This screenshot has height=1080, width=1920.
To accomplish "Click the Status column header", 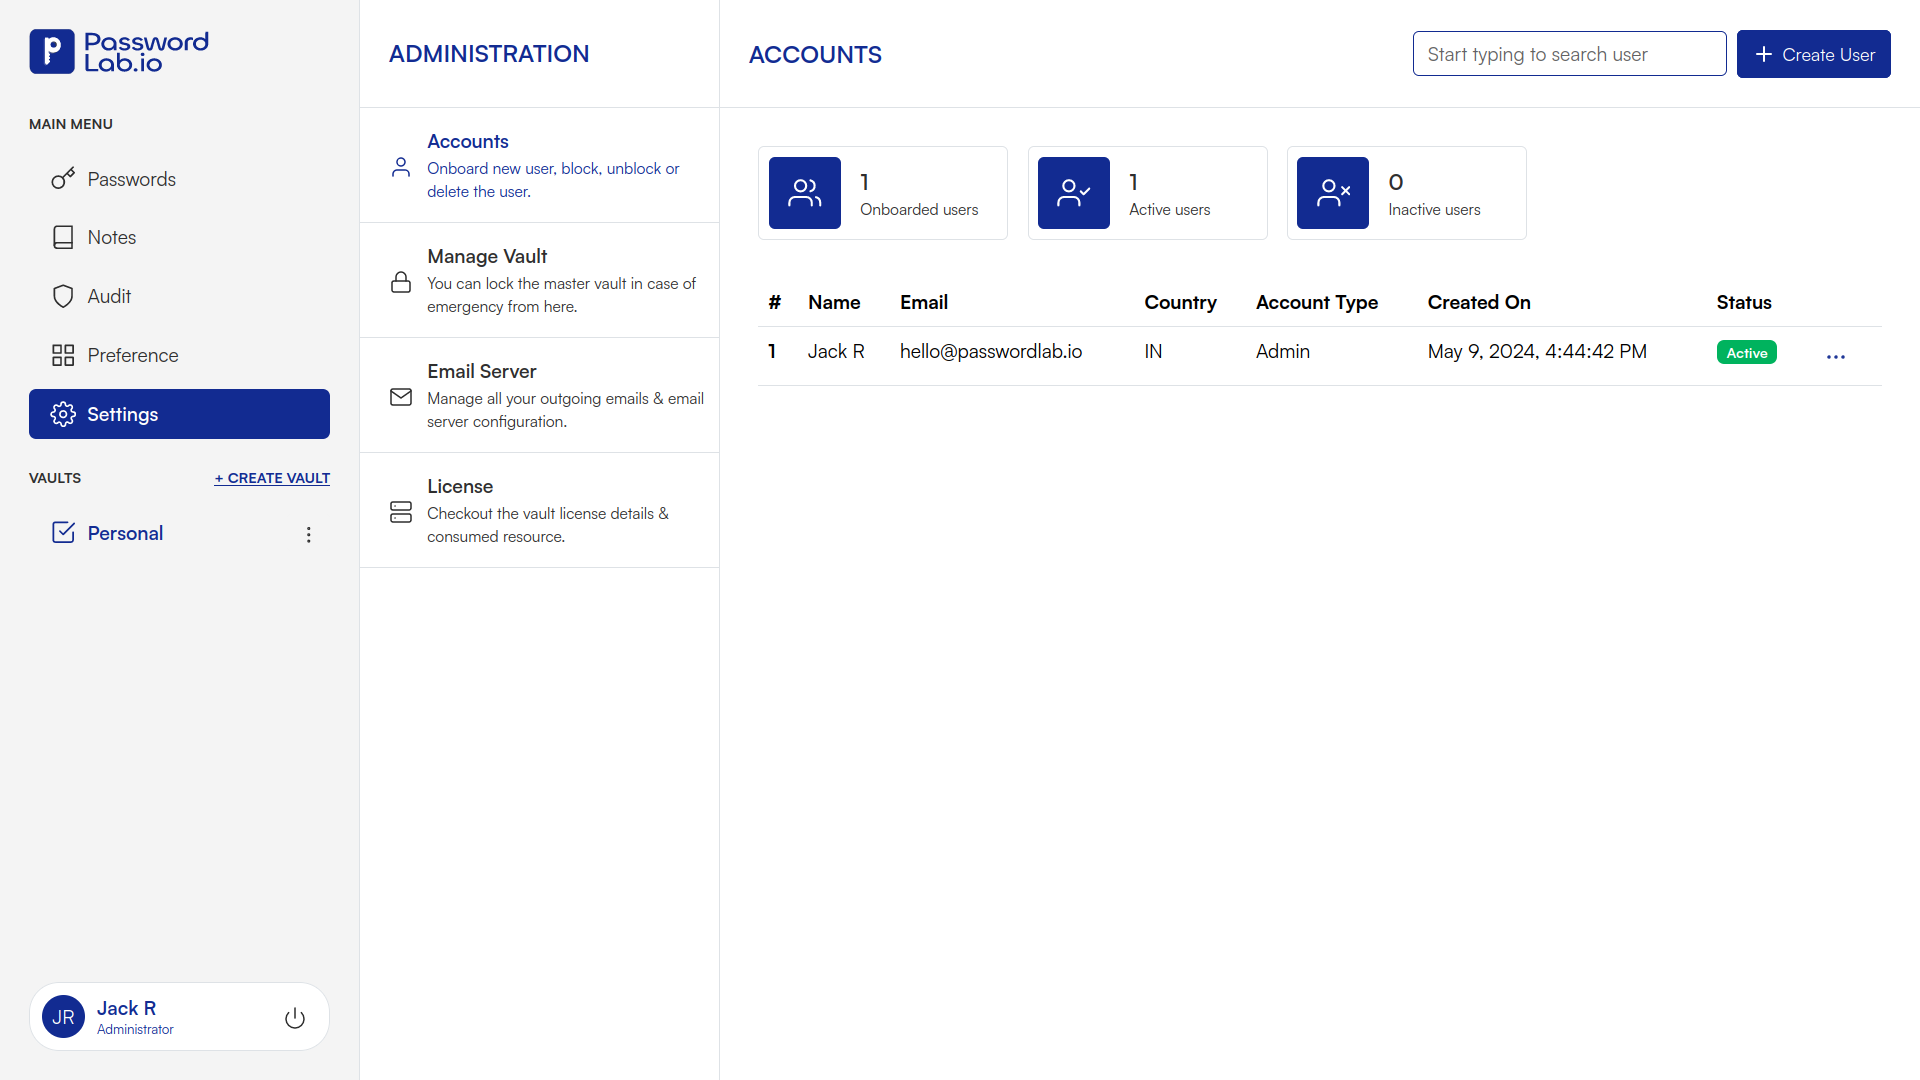I will (1743, 302).
